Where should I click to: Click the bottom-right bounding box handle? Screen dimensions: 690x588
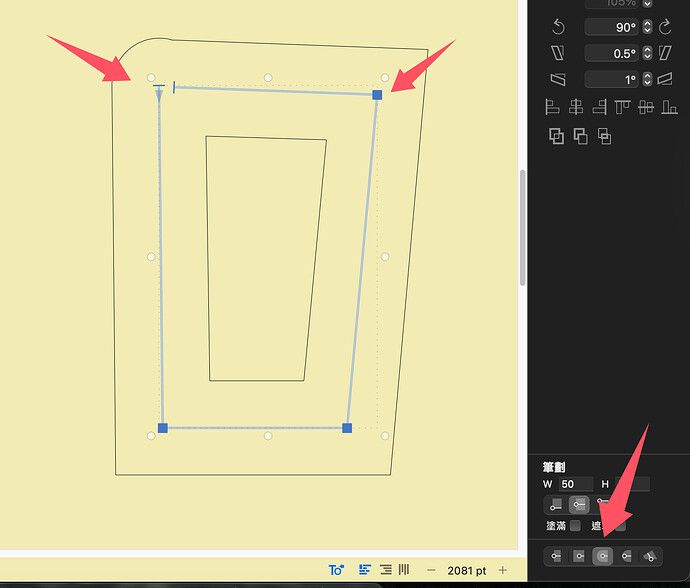[x=385, y=436]
